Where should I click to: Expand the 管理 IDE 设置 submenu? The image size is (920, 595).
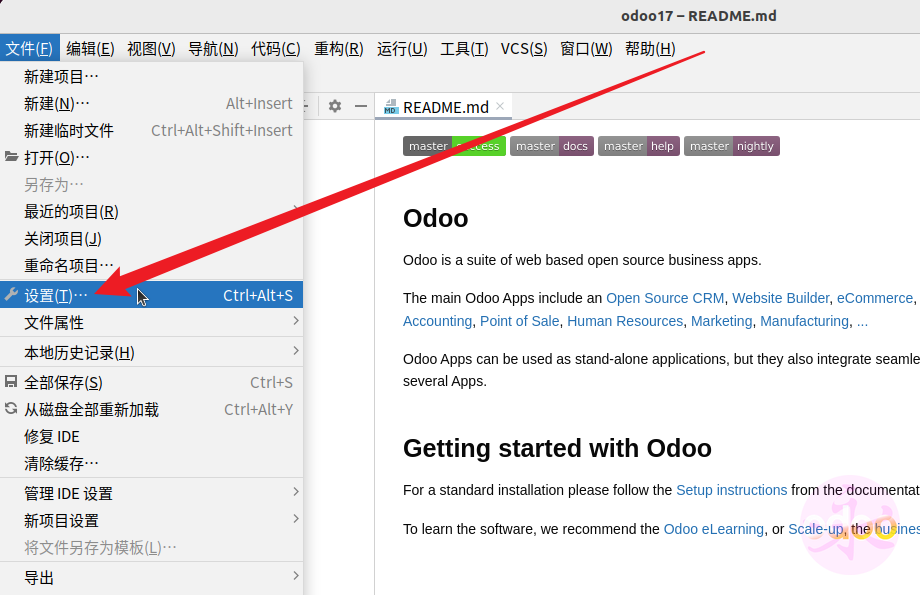pyautogui.click(x=151, y=493)
